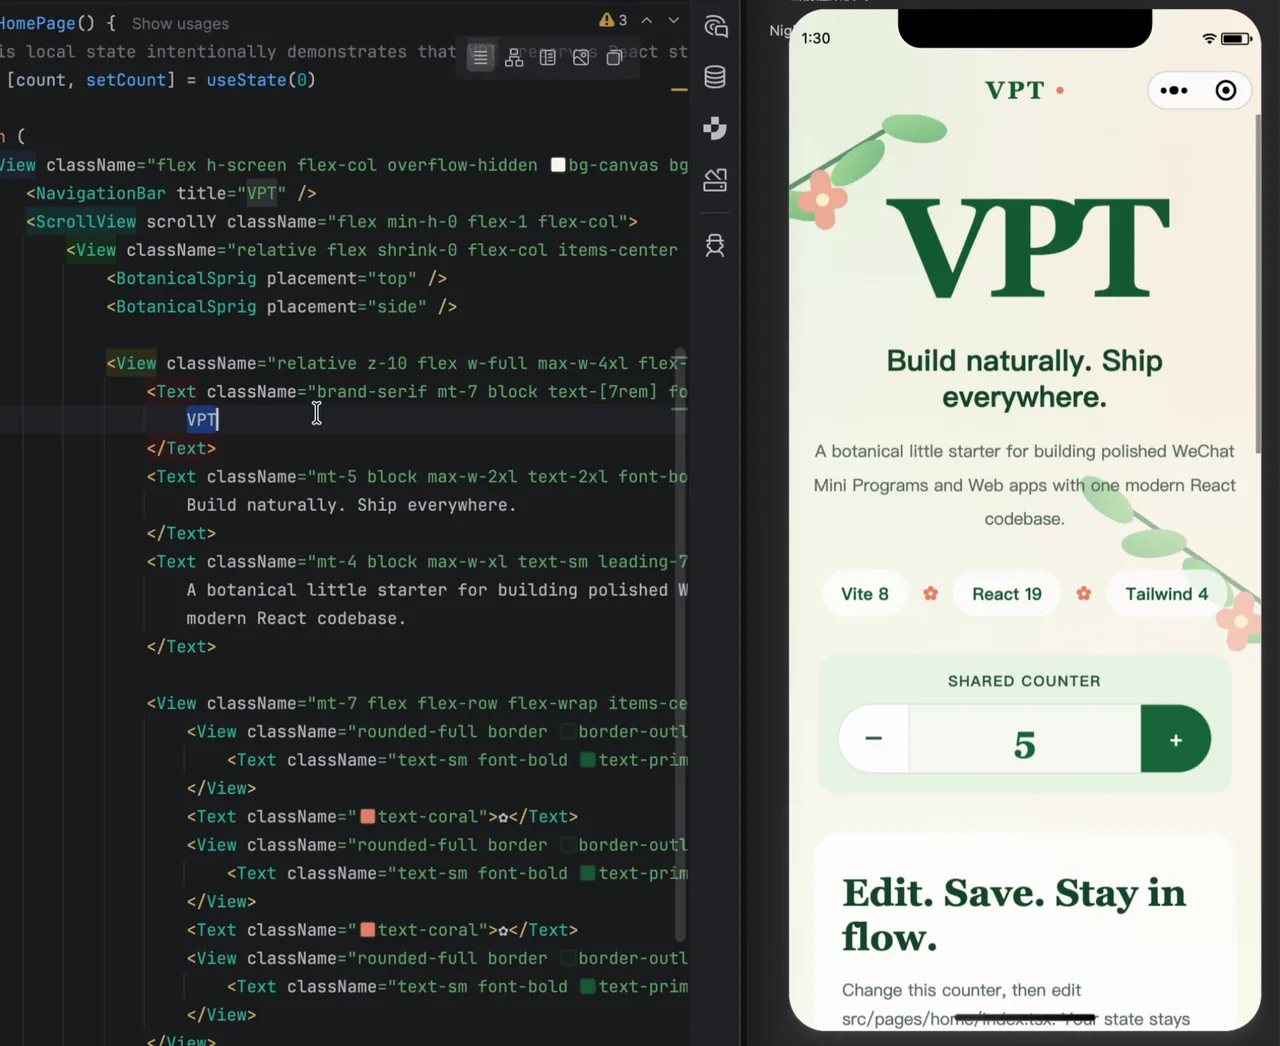Go to previous highlighted problem arrow
The width and height of the screenshot is (1280, 1046).
(x=647, y=20)
